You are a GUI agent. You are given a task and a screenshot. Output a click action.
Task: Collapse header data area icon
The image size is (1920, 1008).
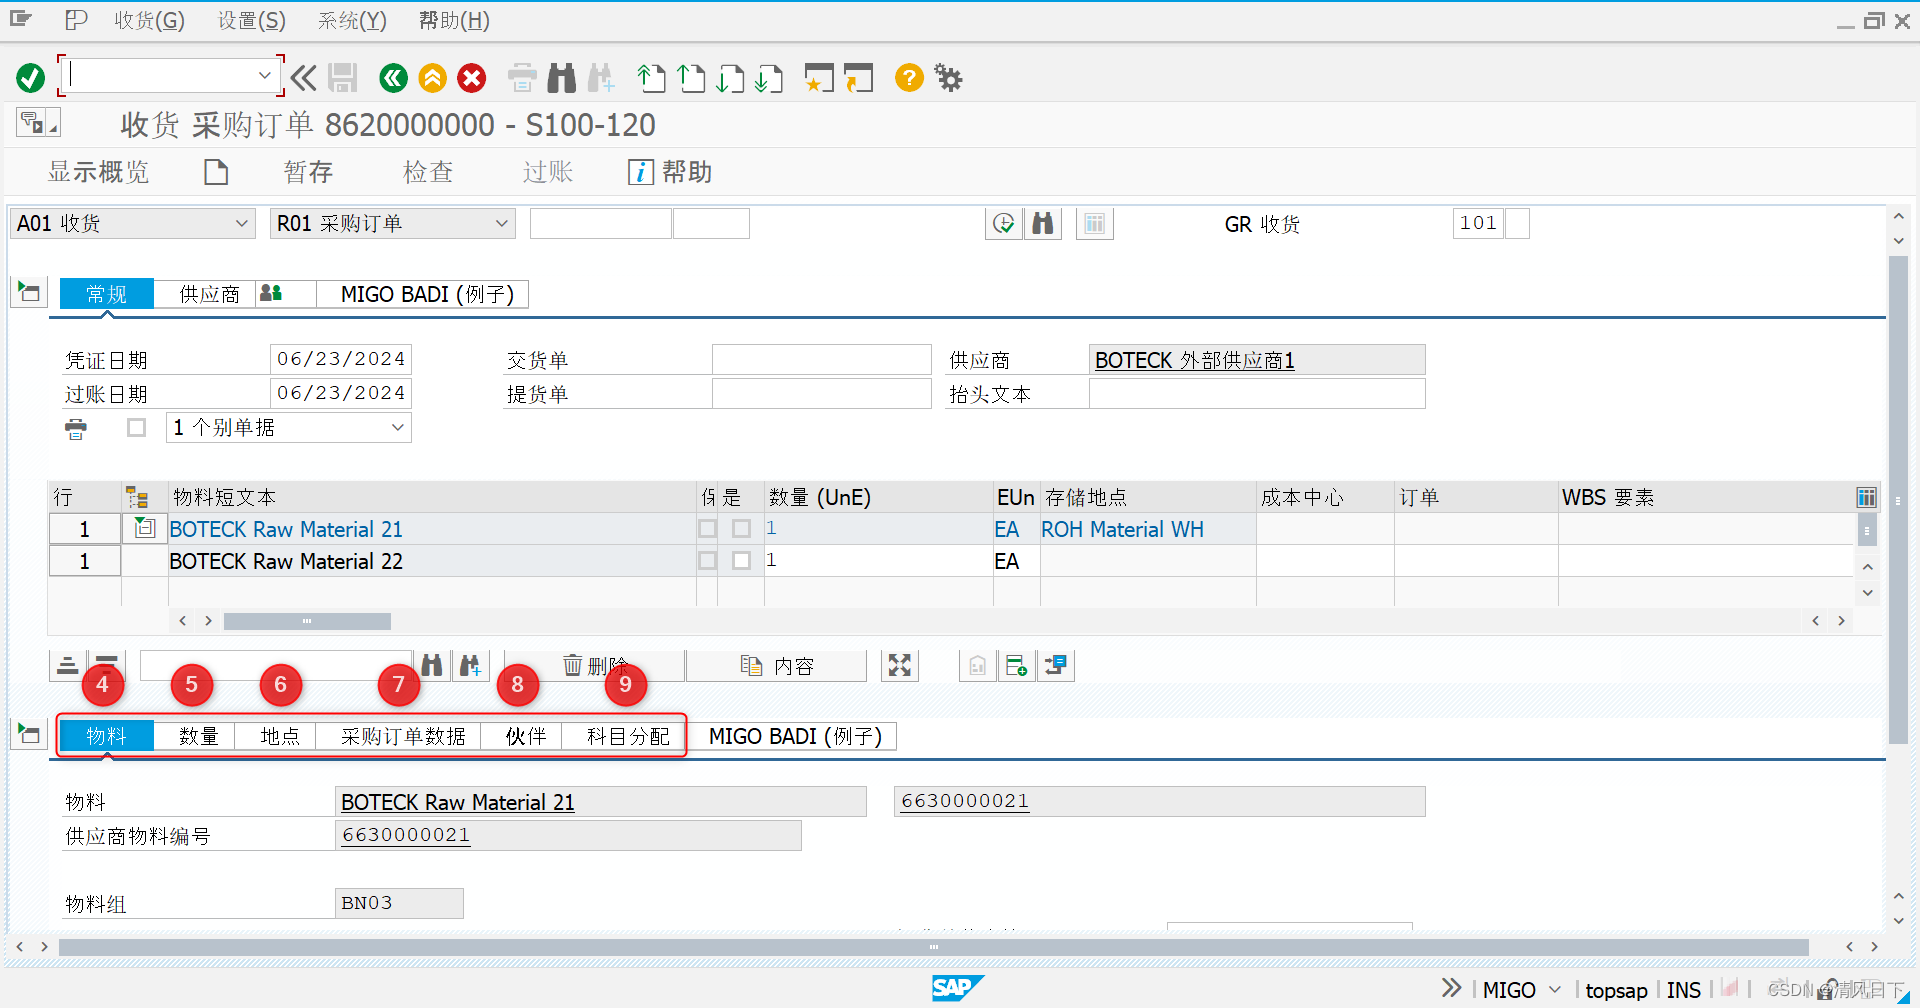pyautogui.click(x=29, y=292)
